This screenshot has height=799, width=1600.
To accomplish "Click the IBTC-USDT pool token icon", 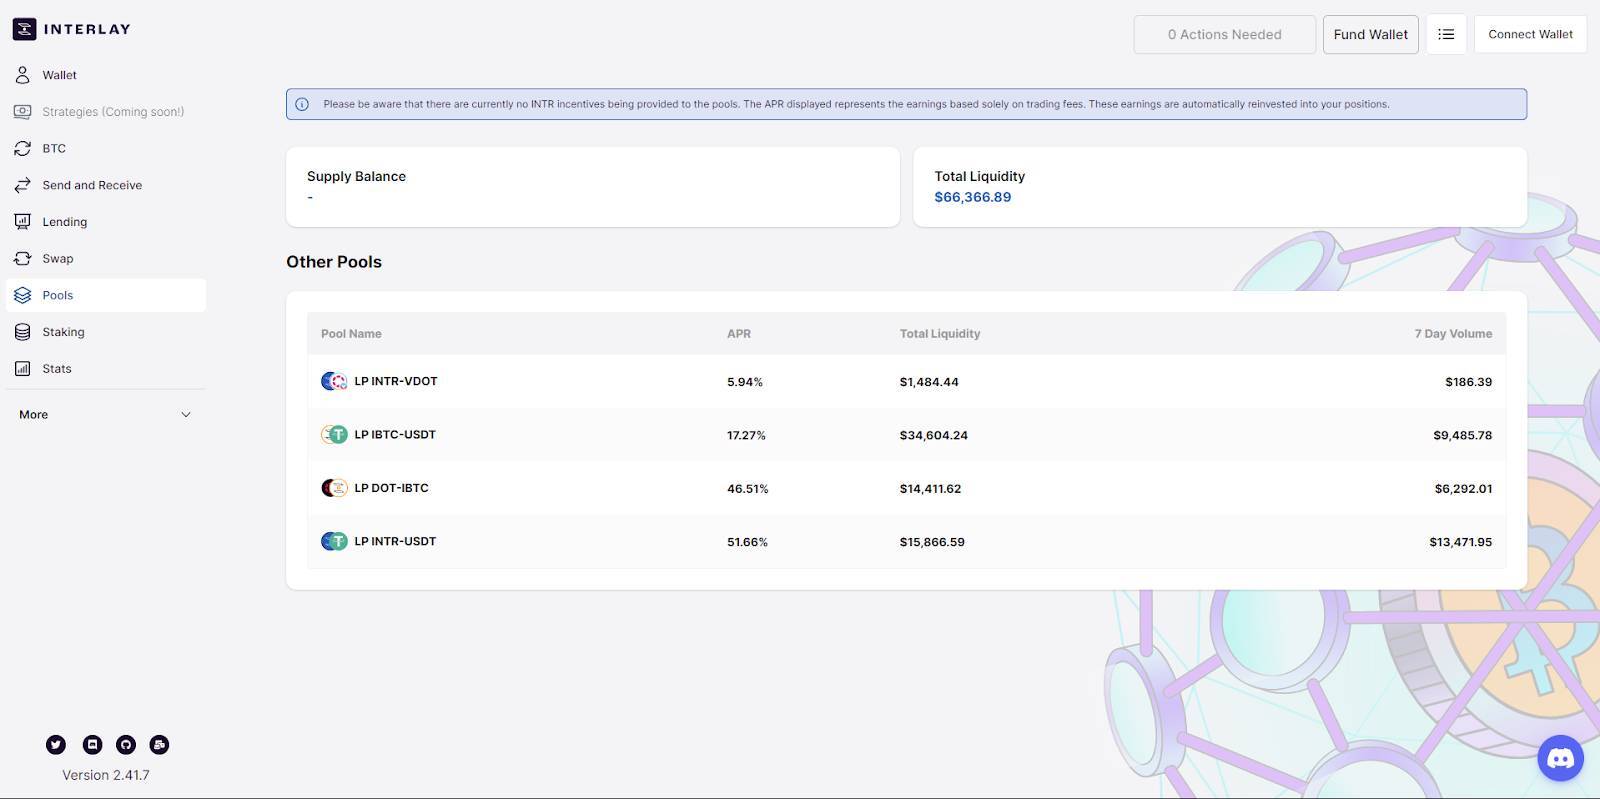I will click(334, 434).
